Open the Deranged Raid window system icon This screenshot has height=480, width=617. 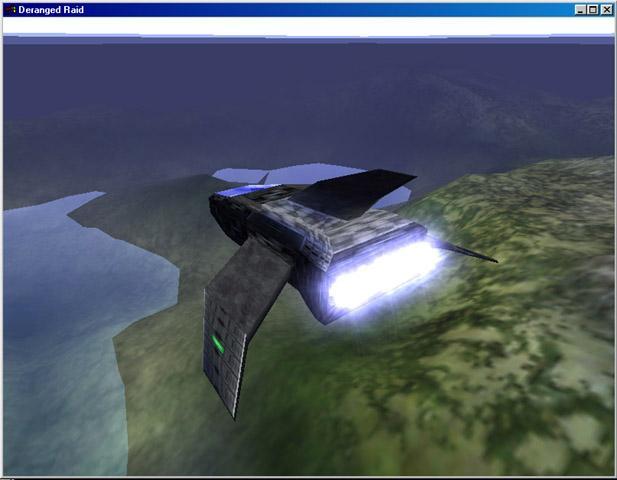(x=11, y=9)
